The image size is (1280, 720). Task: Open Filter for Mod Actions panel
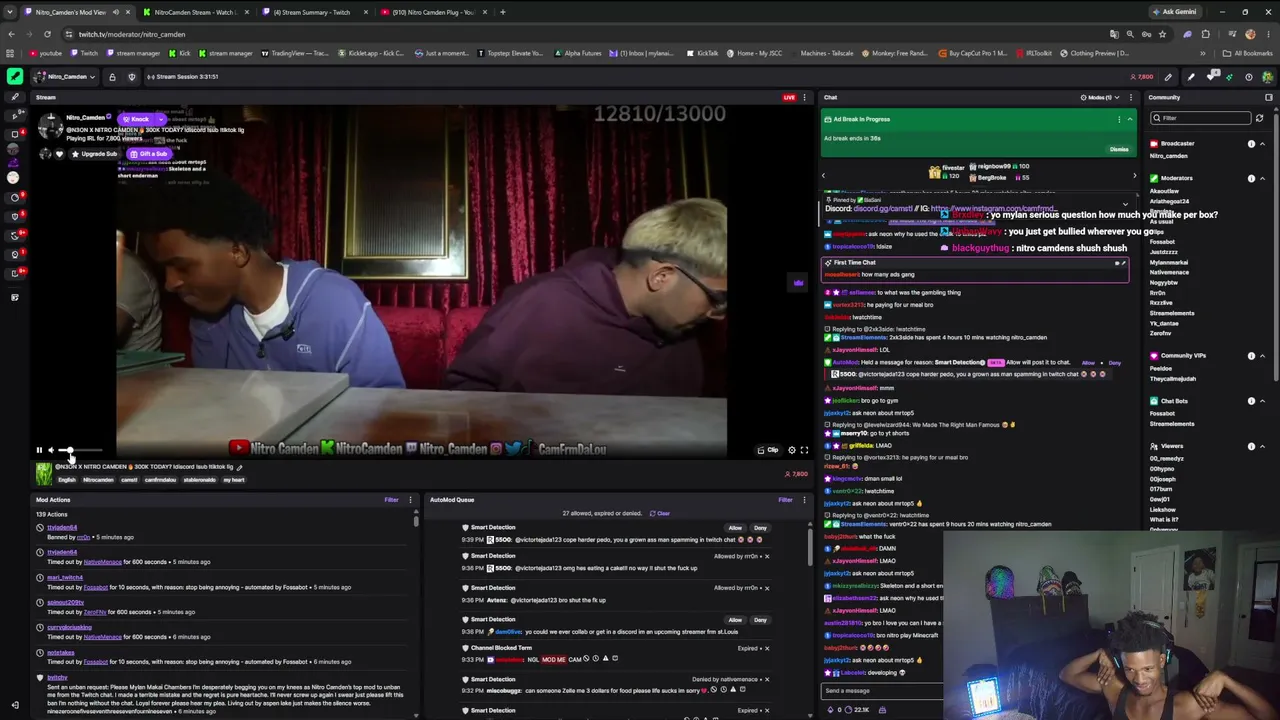(392, 500)
